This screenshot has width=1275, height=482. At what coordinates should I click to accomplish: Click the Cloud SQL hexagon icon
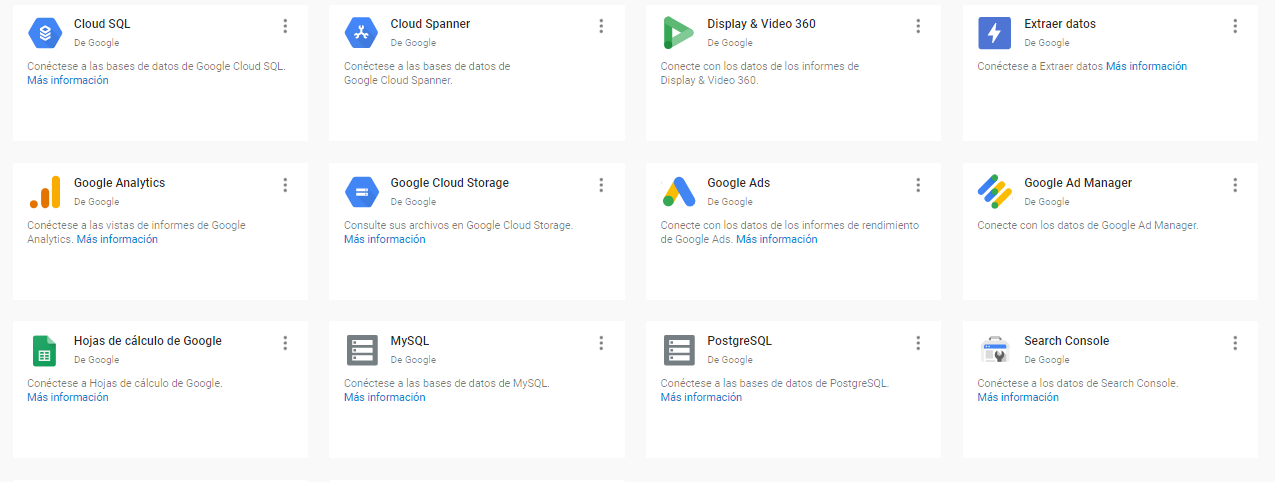[45, 33]
